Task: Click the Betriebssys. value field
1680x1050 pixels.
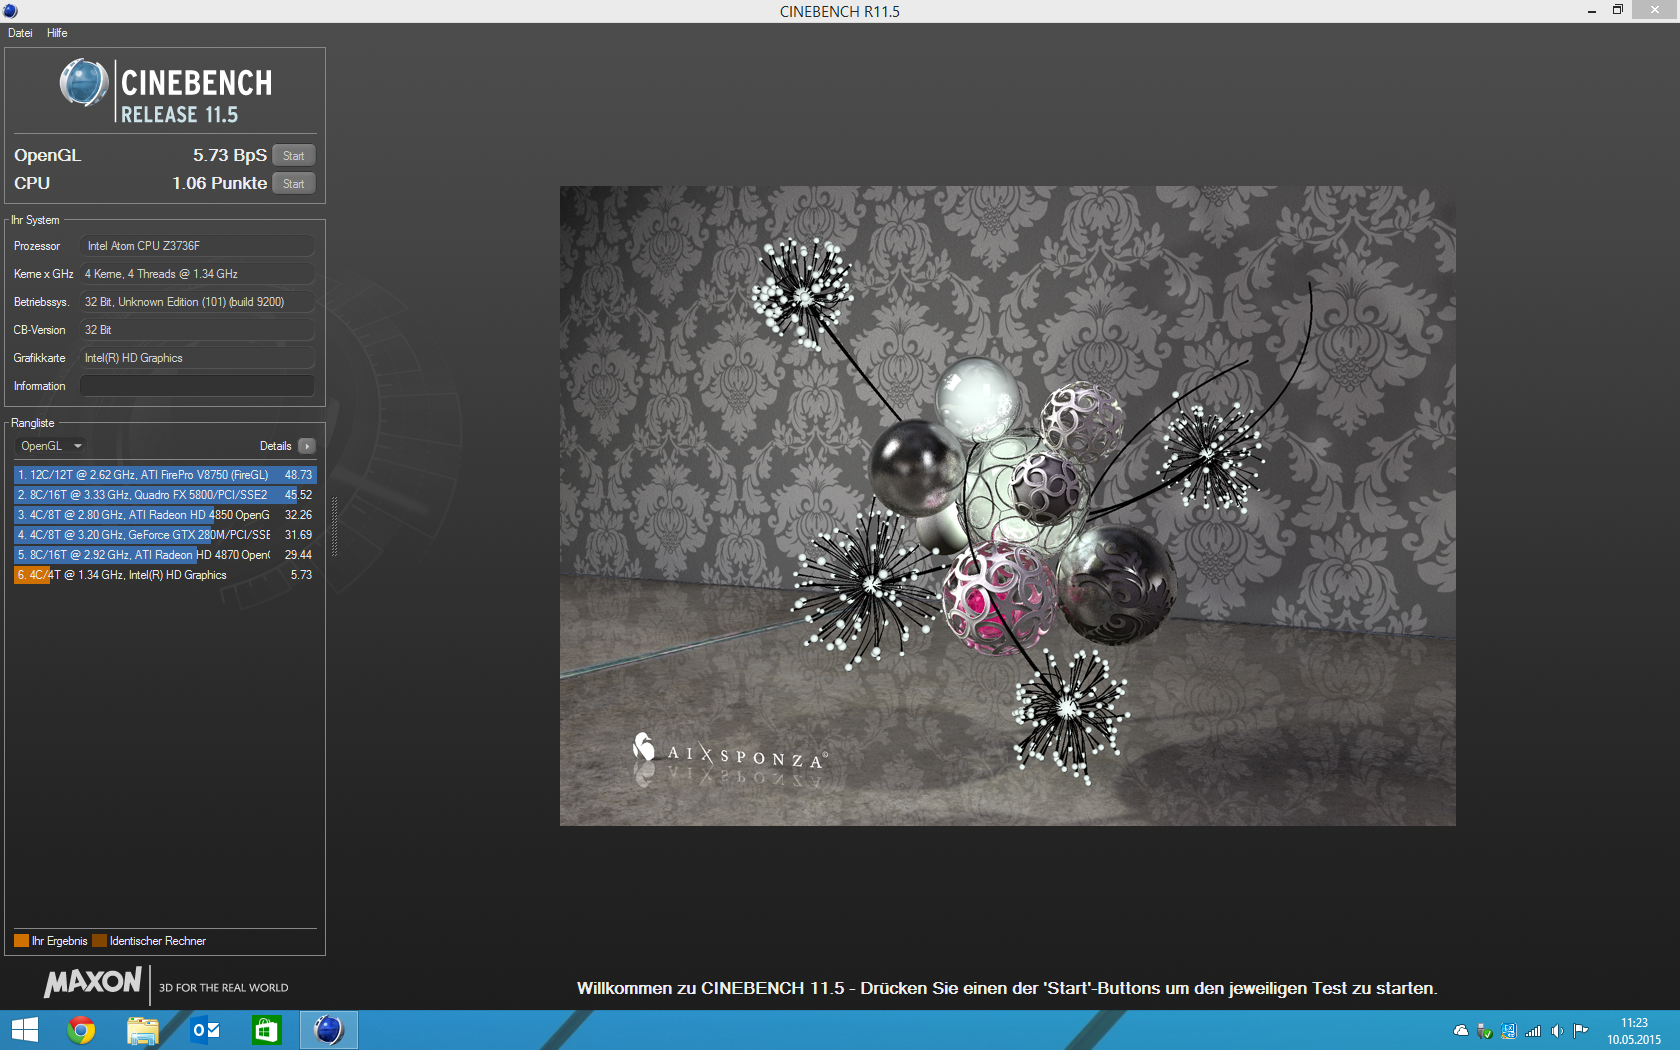Action: click(197, 302)
